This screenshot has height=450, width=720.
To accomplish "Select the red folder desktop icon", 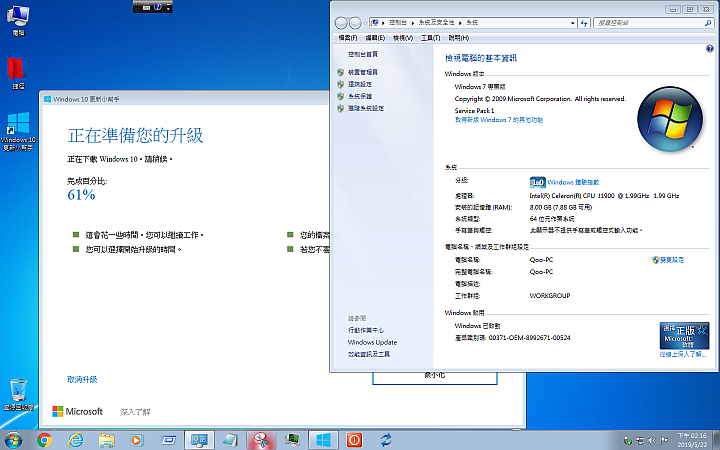I will (17, 73).
